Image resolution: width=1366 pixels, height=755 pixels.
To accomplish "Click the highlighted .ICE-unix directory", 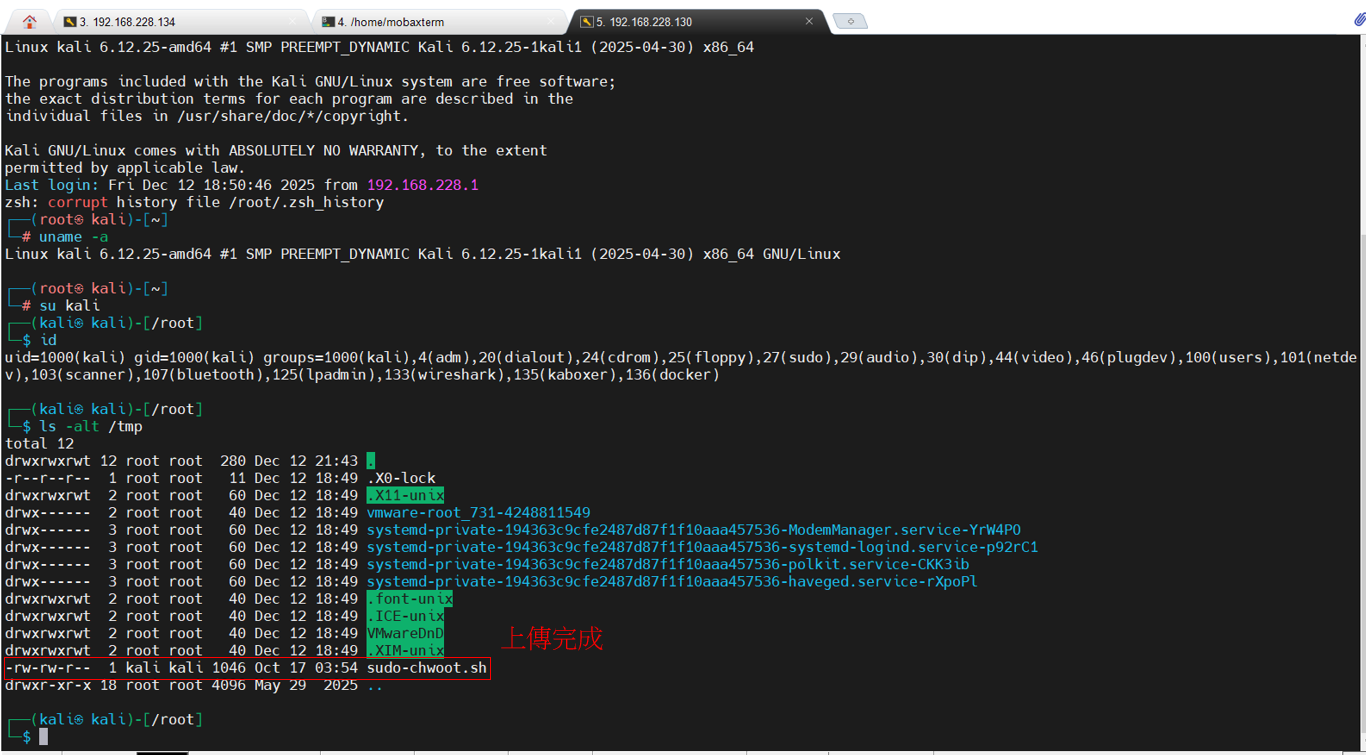I will (405, 616).
